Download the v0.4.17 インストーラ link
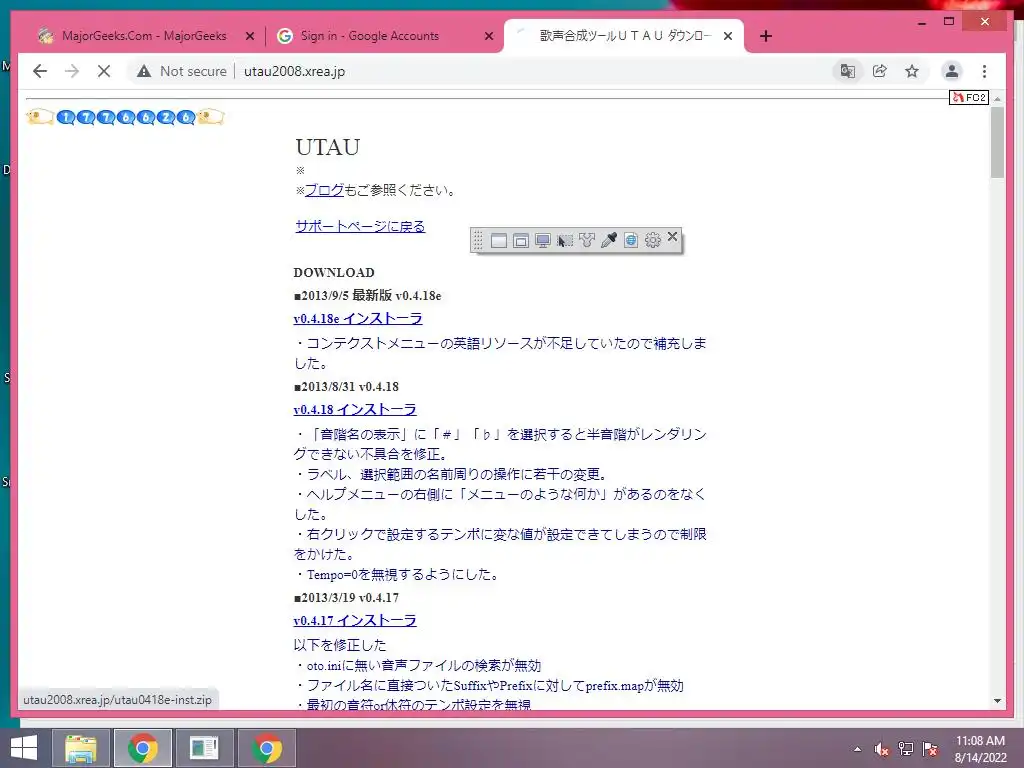 [355, 620]
